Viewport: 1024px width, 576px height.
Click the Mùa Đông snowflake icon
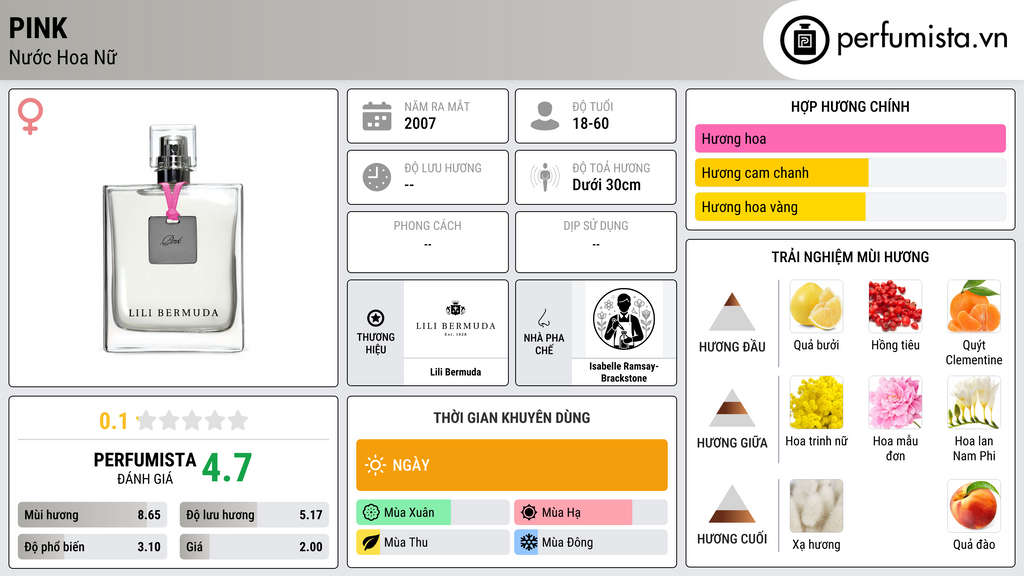pos(528,543)
